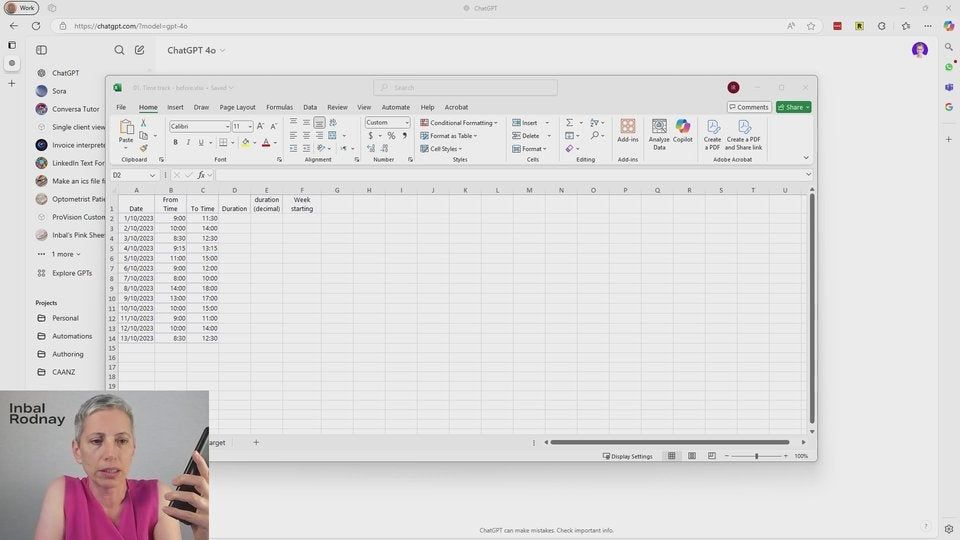
Task: Click the Cut scissors icon
Action: tap(144, 123)
